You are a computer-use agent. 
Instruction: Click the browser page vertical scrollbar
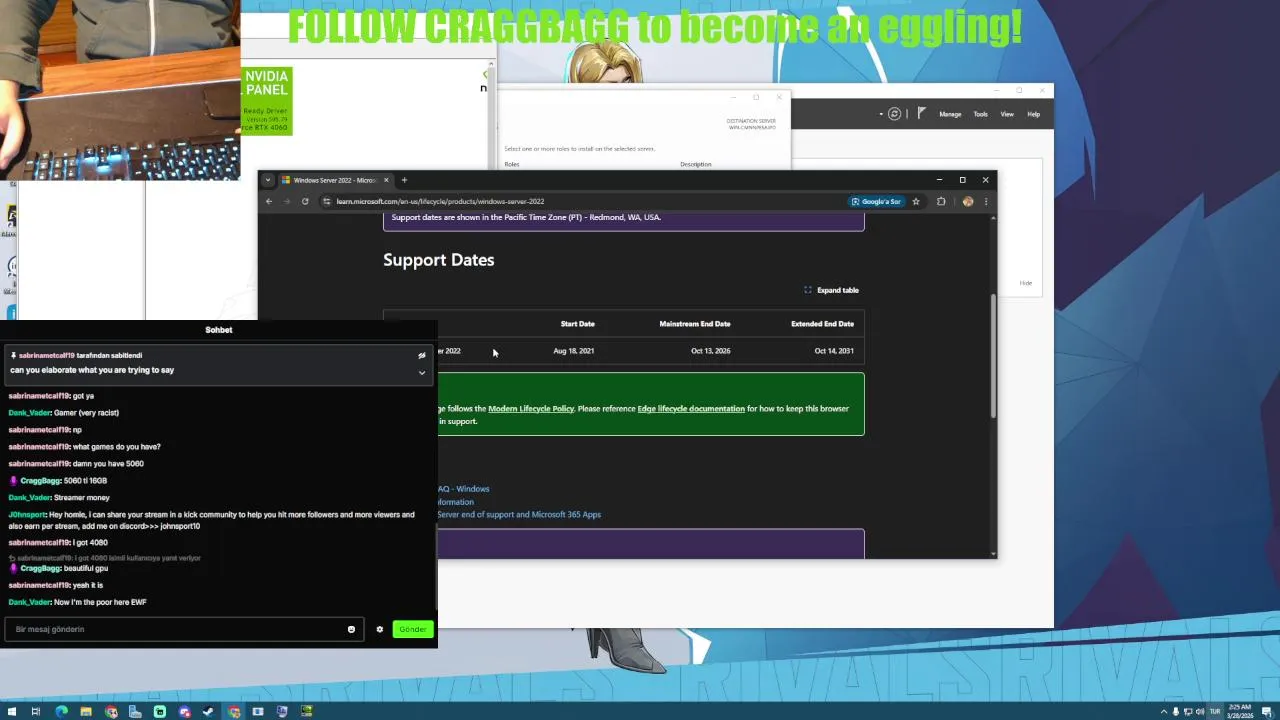(x=993, y=355)
